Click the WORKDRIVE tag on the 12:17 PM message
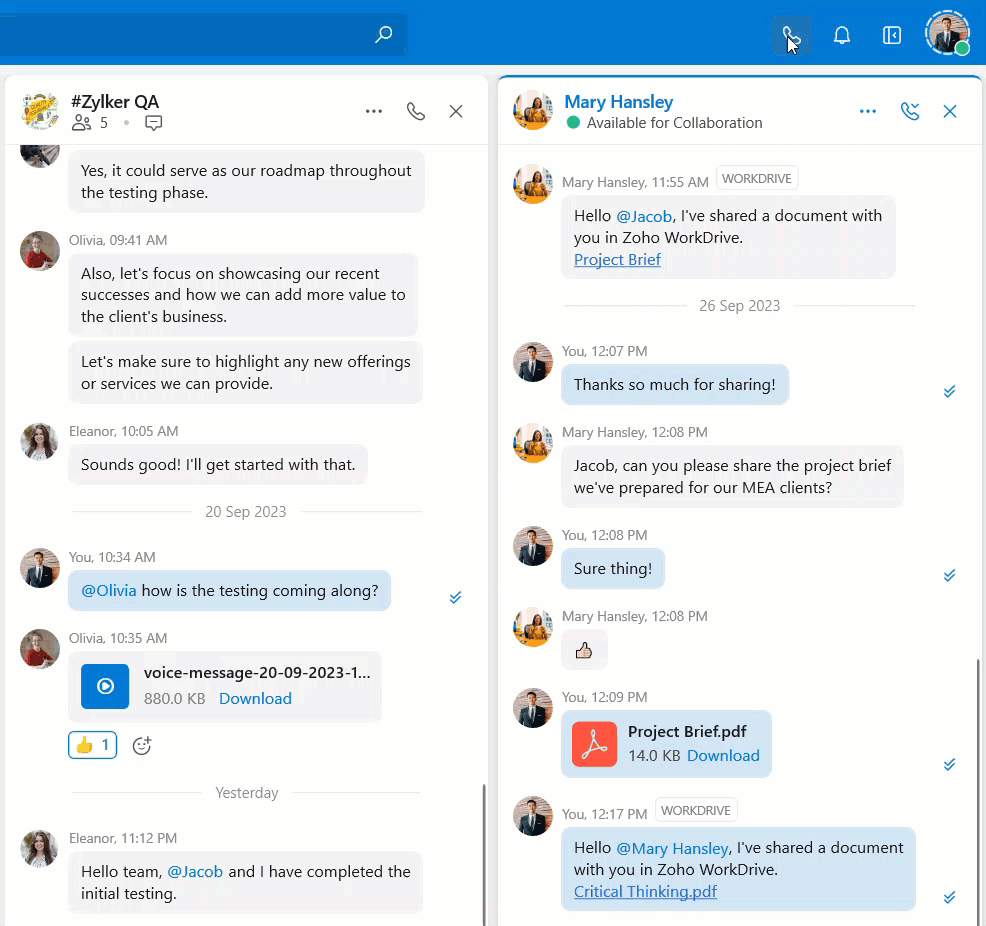986x926 pixels. pos(695,810)
